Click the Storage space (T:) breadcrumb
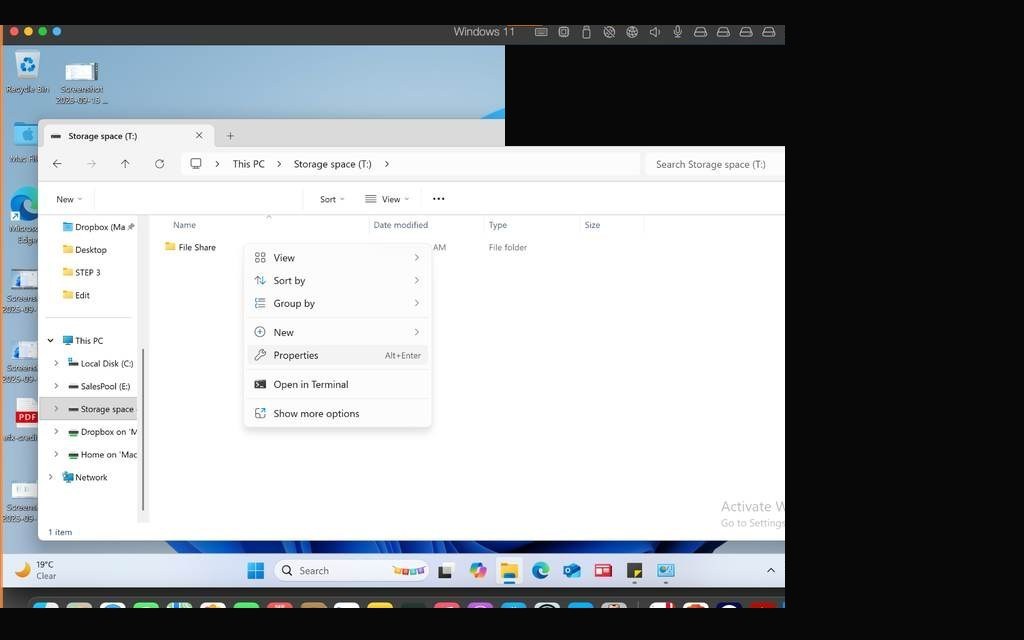The image size is (1024, 640). coord(332,164)
